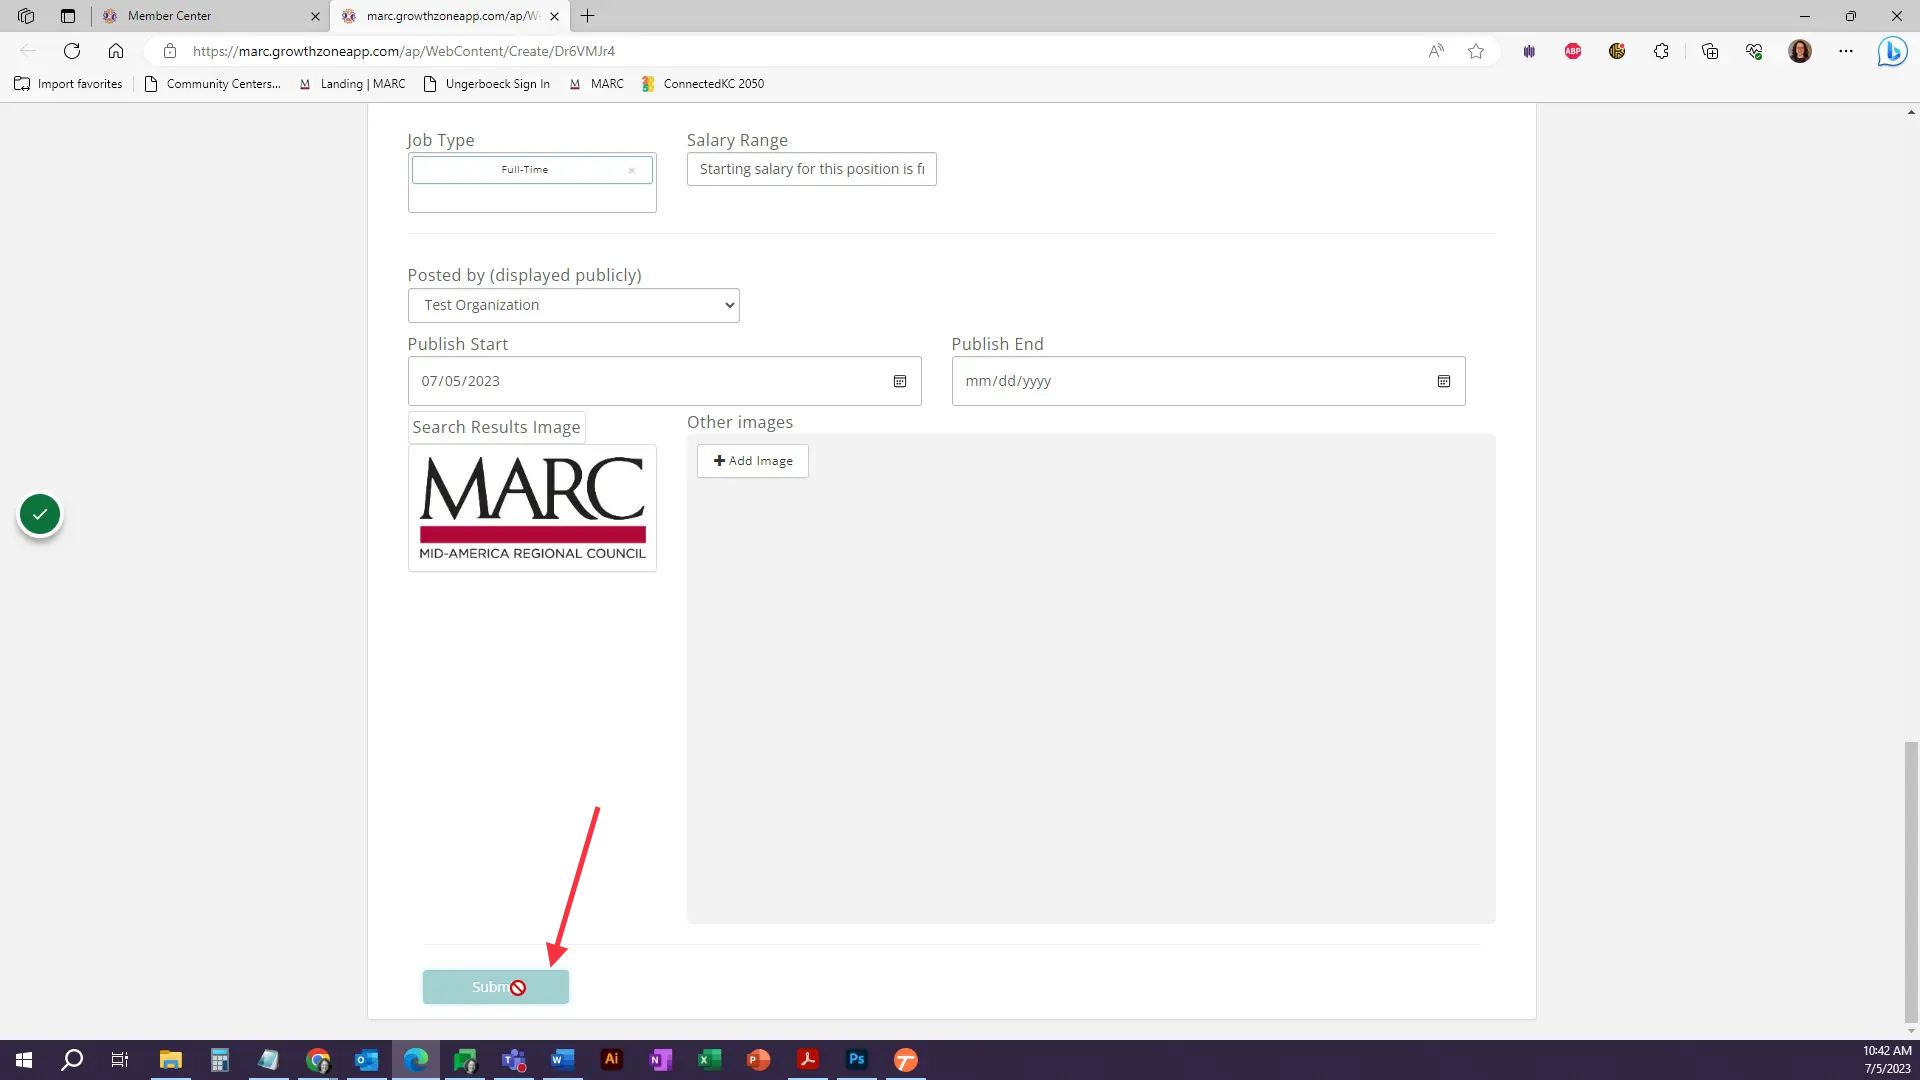
Task: Open Excel from taskbar
Action: (x=710, y=1060)
